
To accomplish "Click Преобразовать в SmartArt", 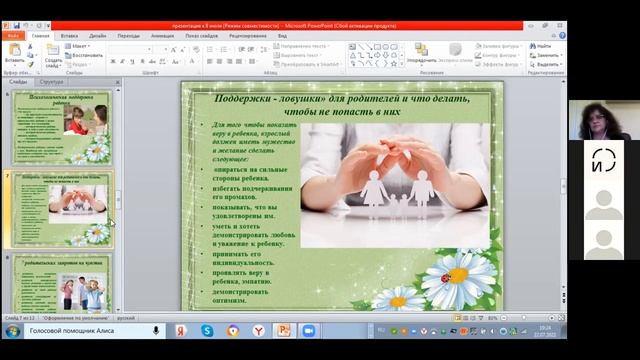I will (308, 64).
